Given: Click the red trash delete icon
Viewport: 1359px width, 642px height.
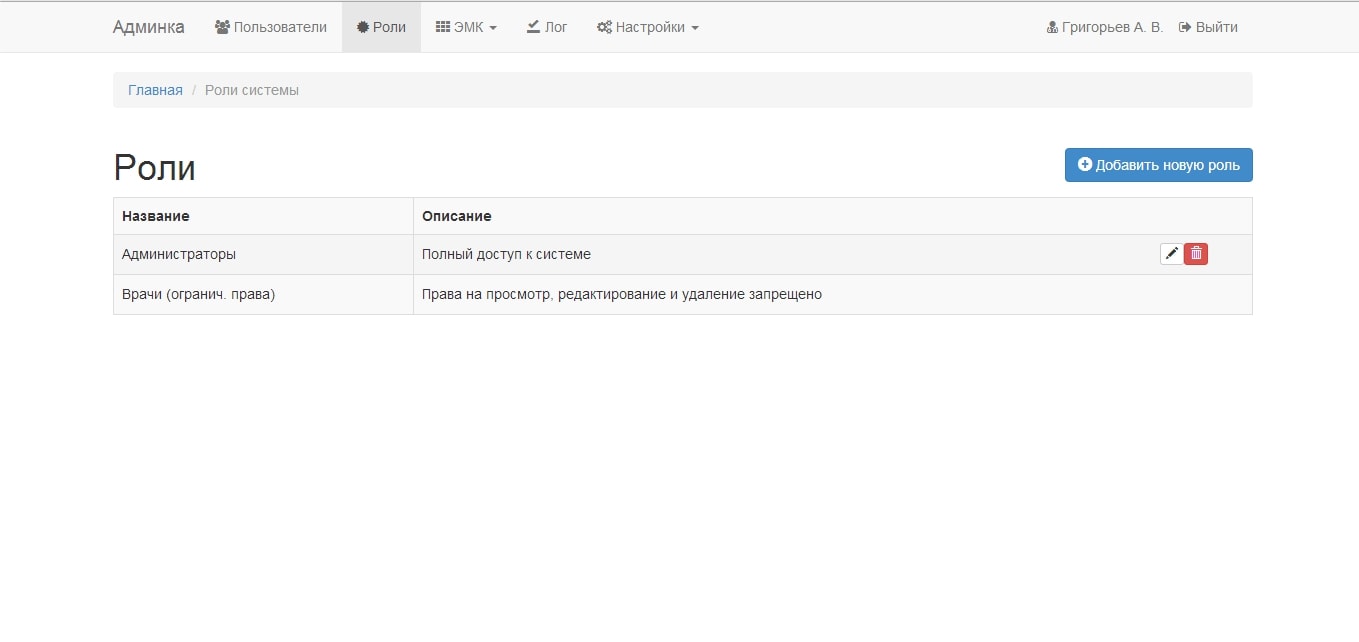Looking at the screenshot, I should (1196, 254).
